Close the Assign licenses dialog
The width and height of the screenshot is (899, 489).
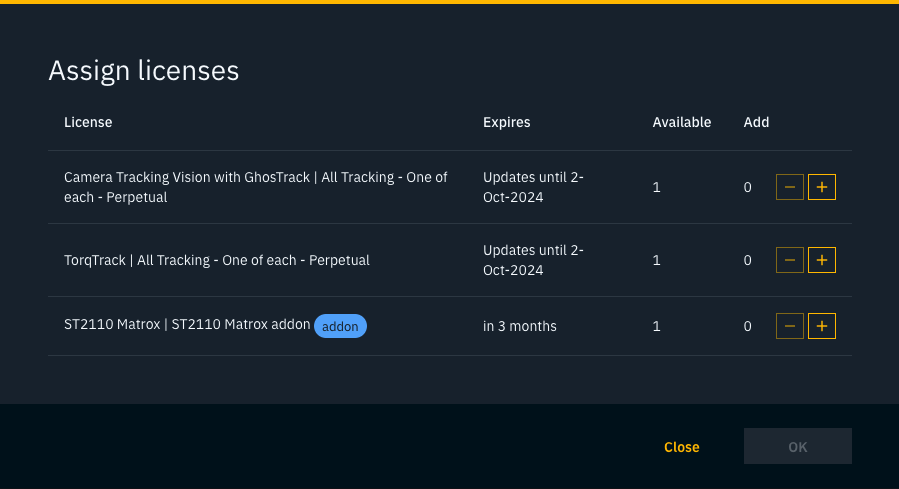tap(681, 447)
